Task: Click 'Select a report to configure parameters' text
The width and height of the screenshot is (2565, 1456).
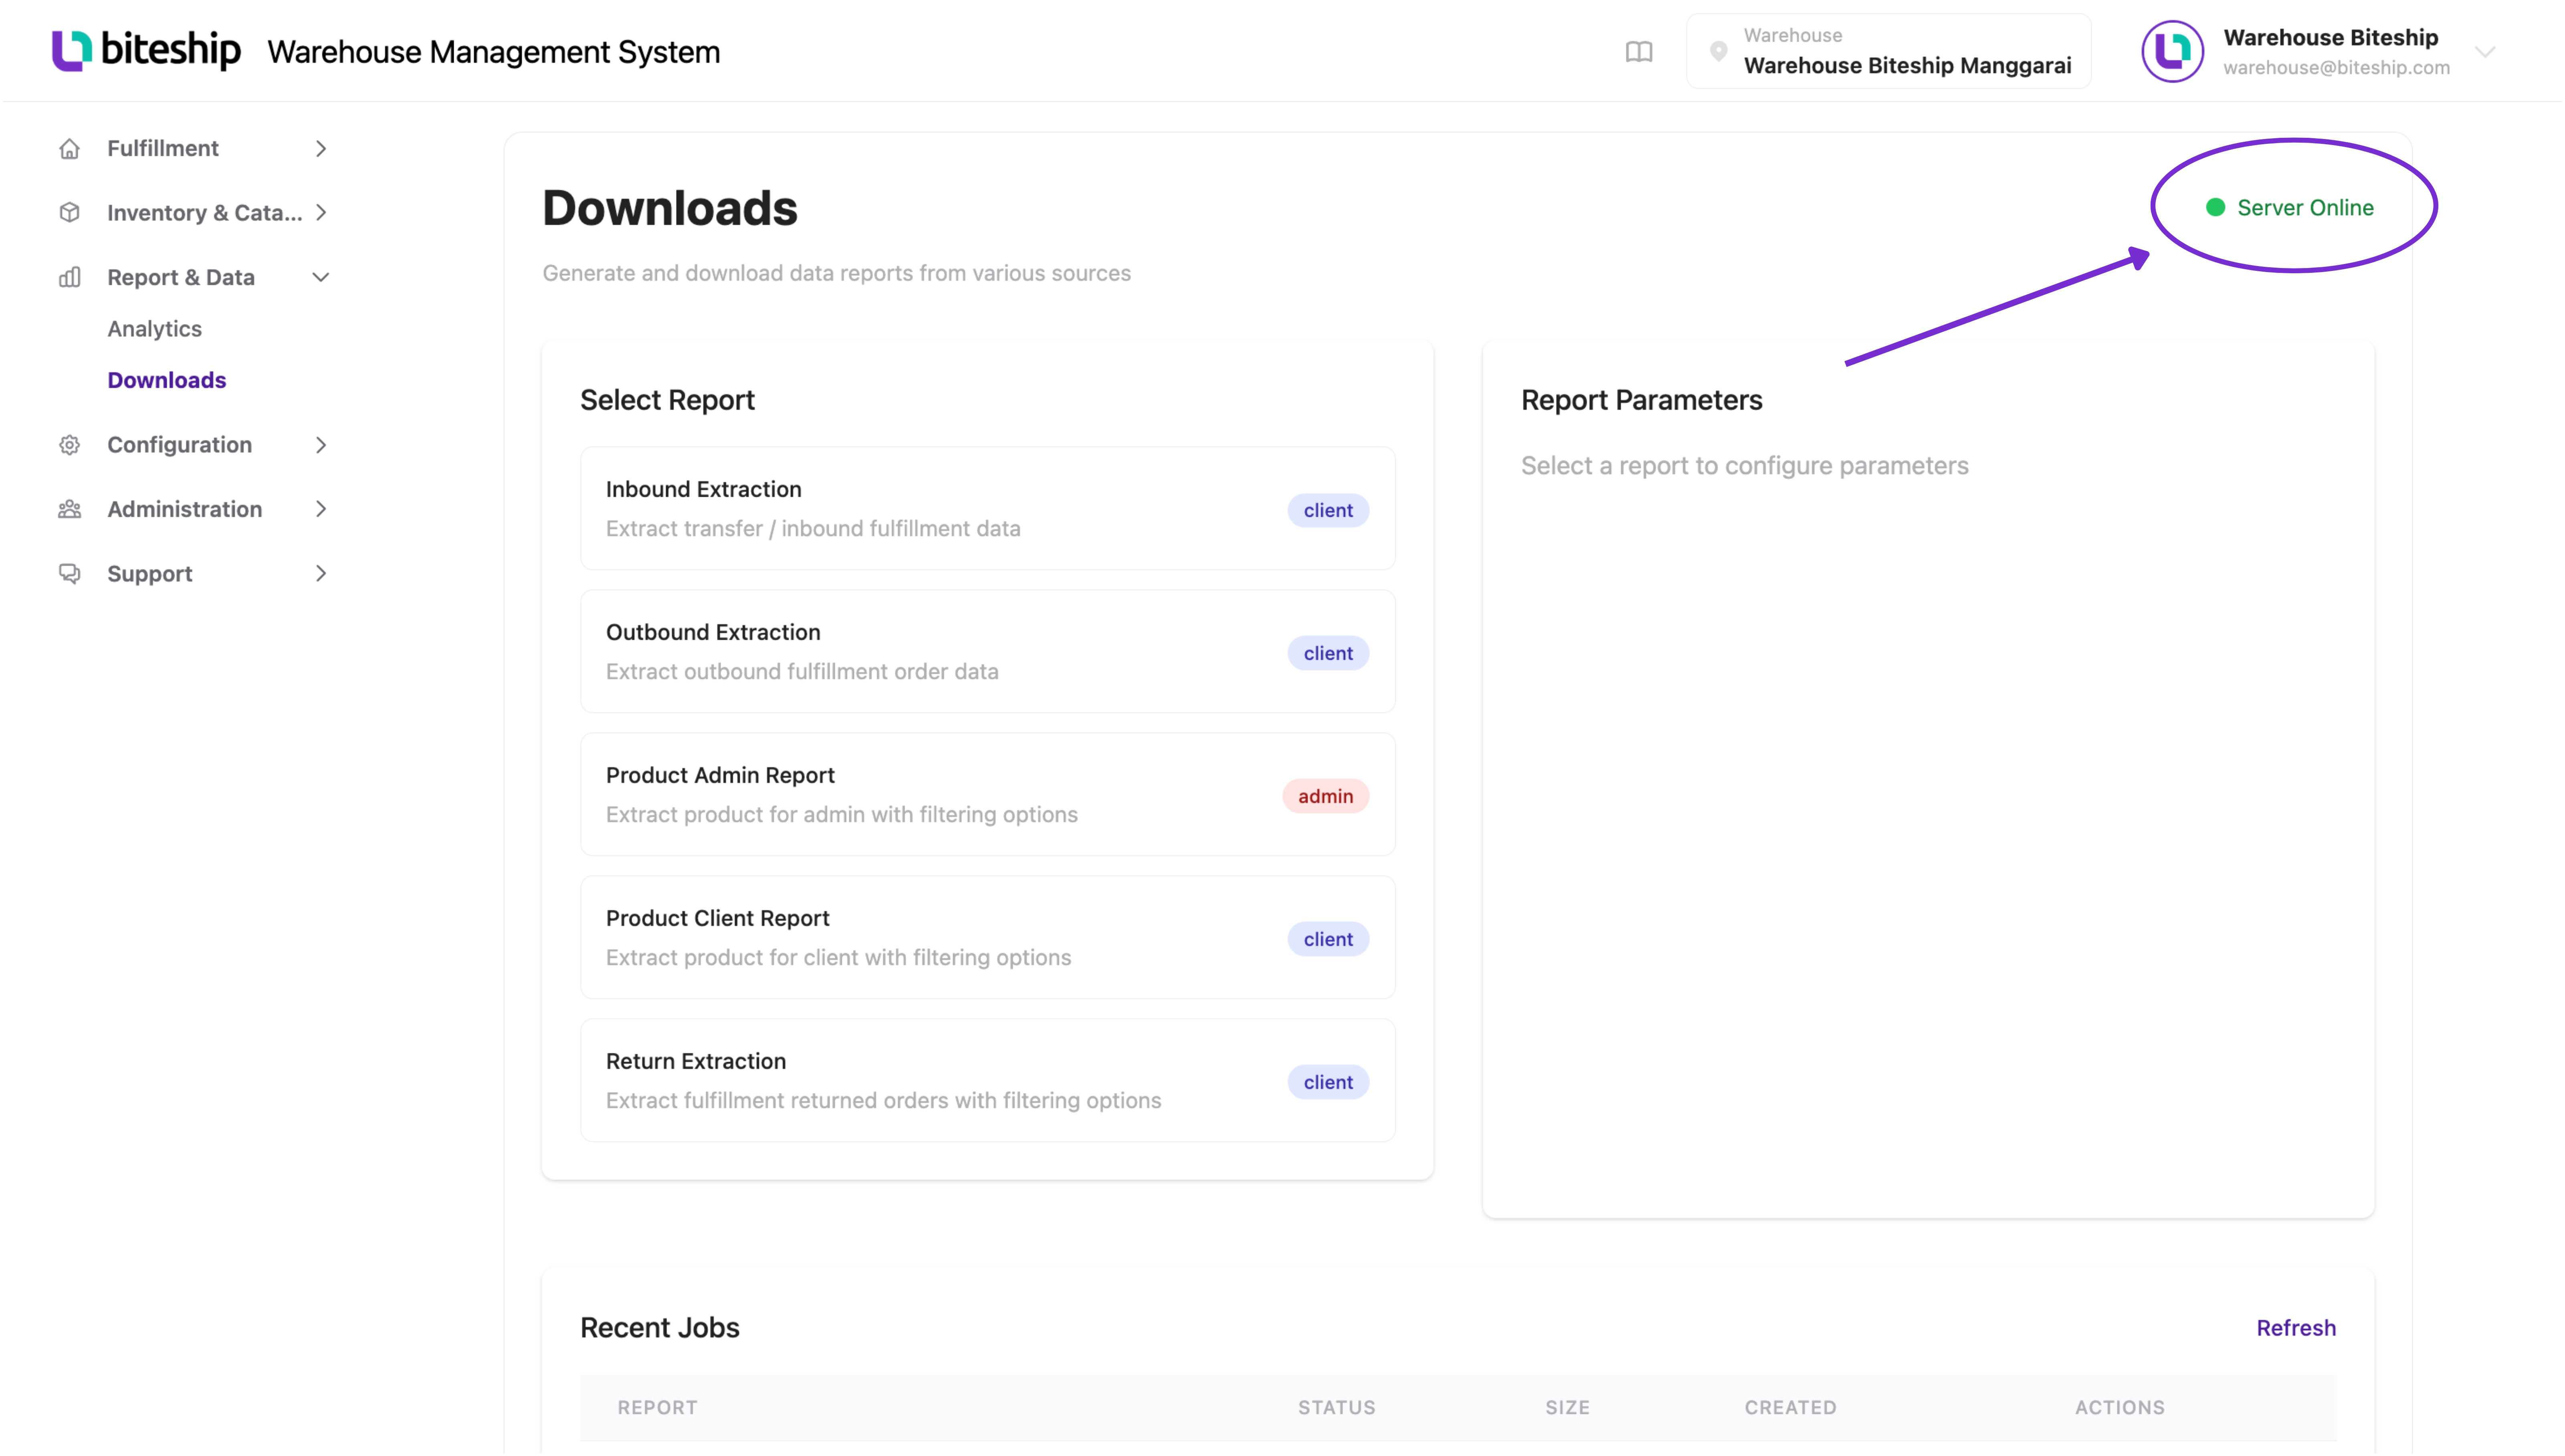Action: coord(1744,465)
